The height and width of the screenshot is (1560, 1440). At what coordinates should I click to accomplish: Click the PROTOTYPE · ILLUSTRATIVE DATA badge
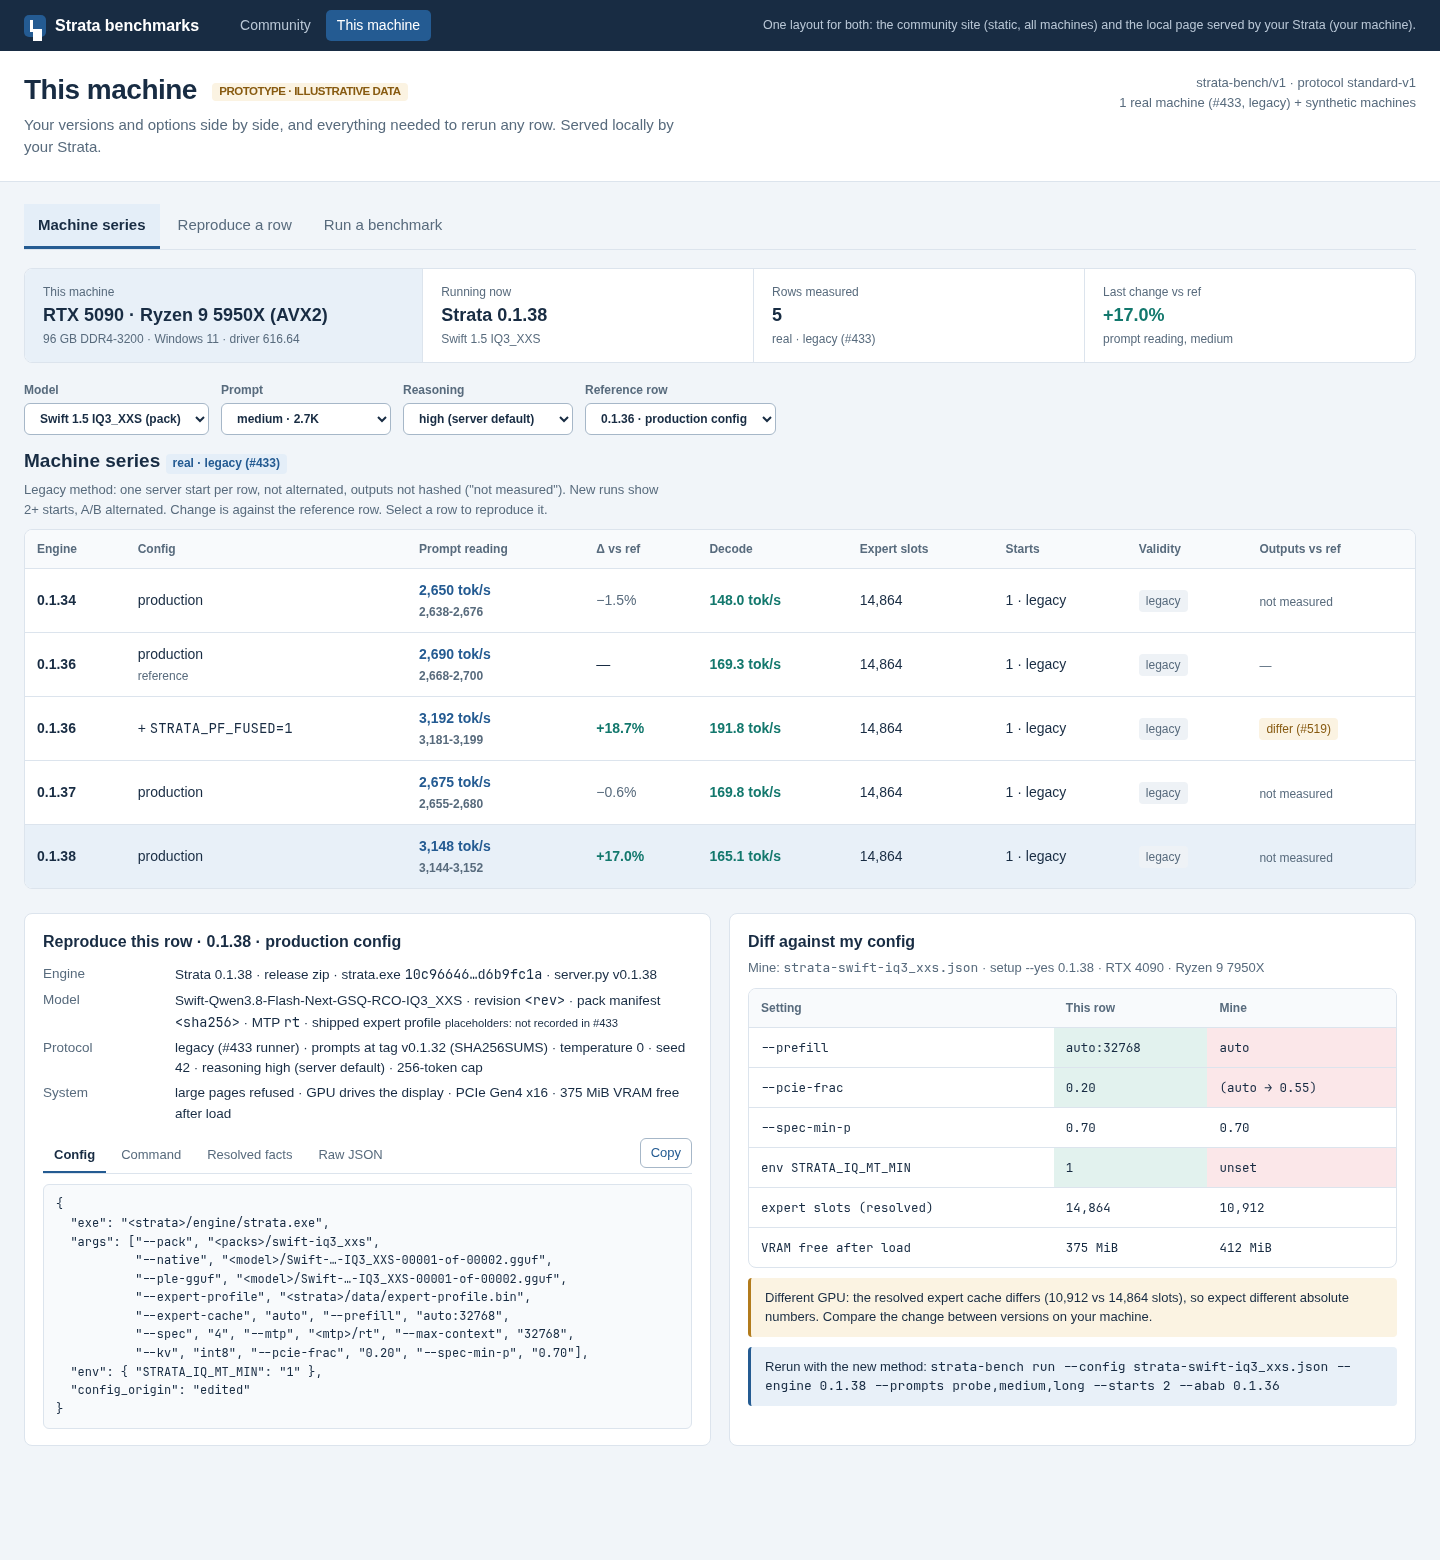point(310,91)
